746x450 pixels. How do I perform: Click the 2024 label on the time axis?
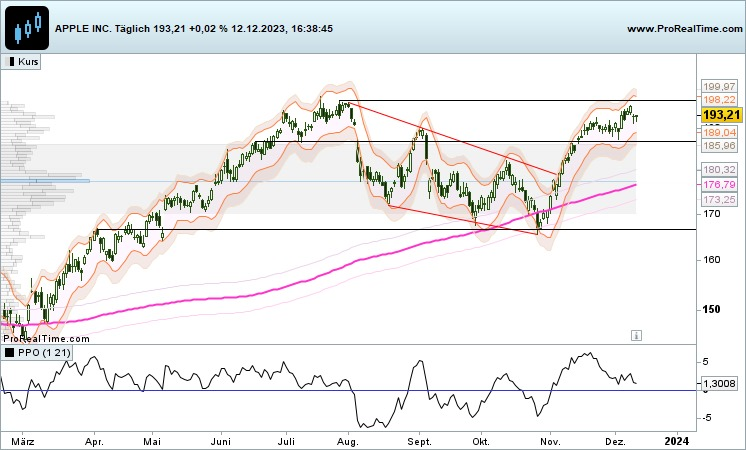676,441
